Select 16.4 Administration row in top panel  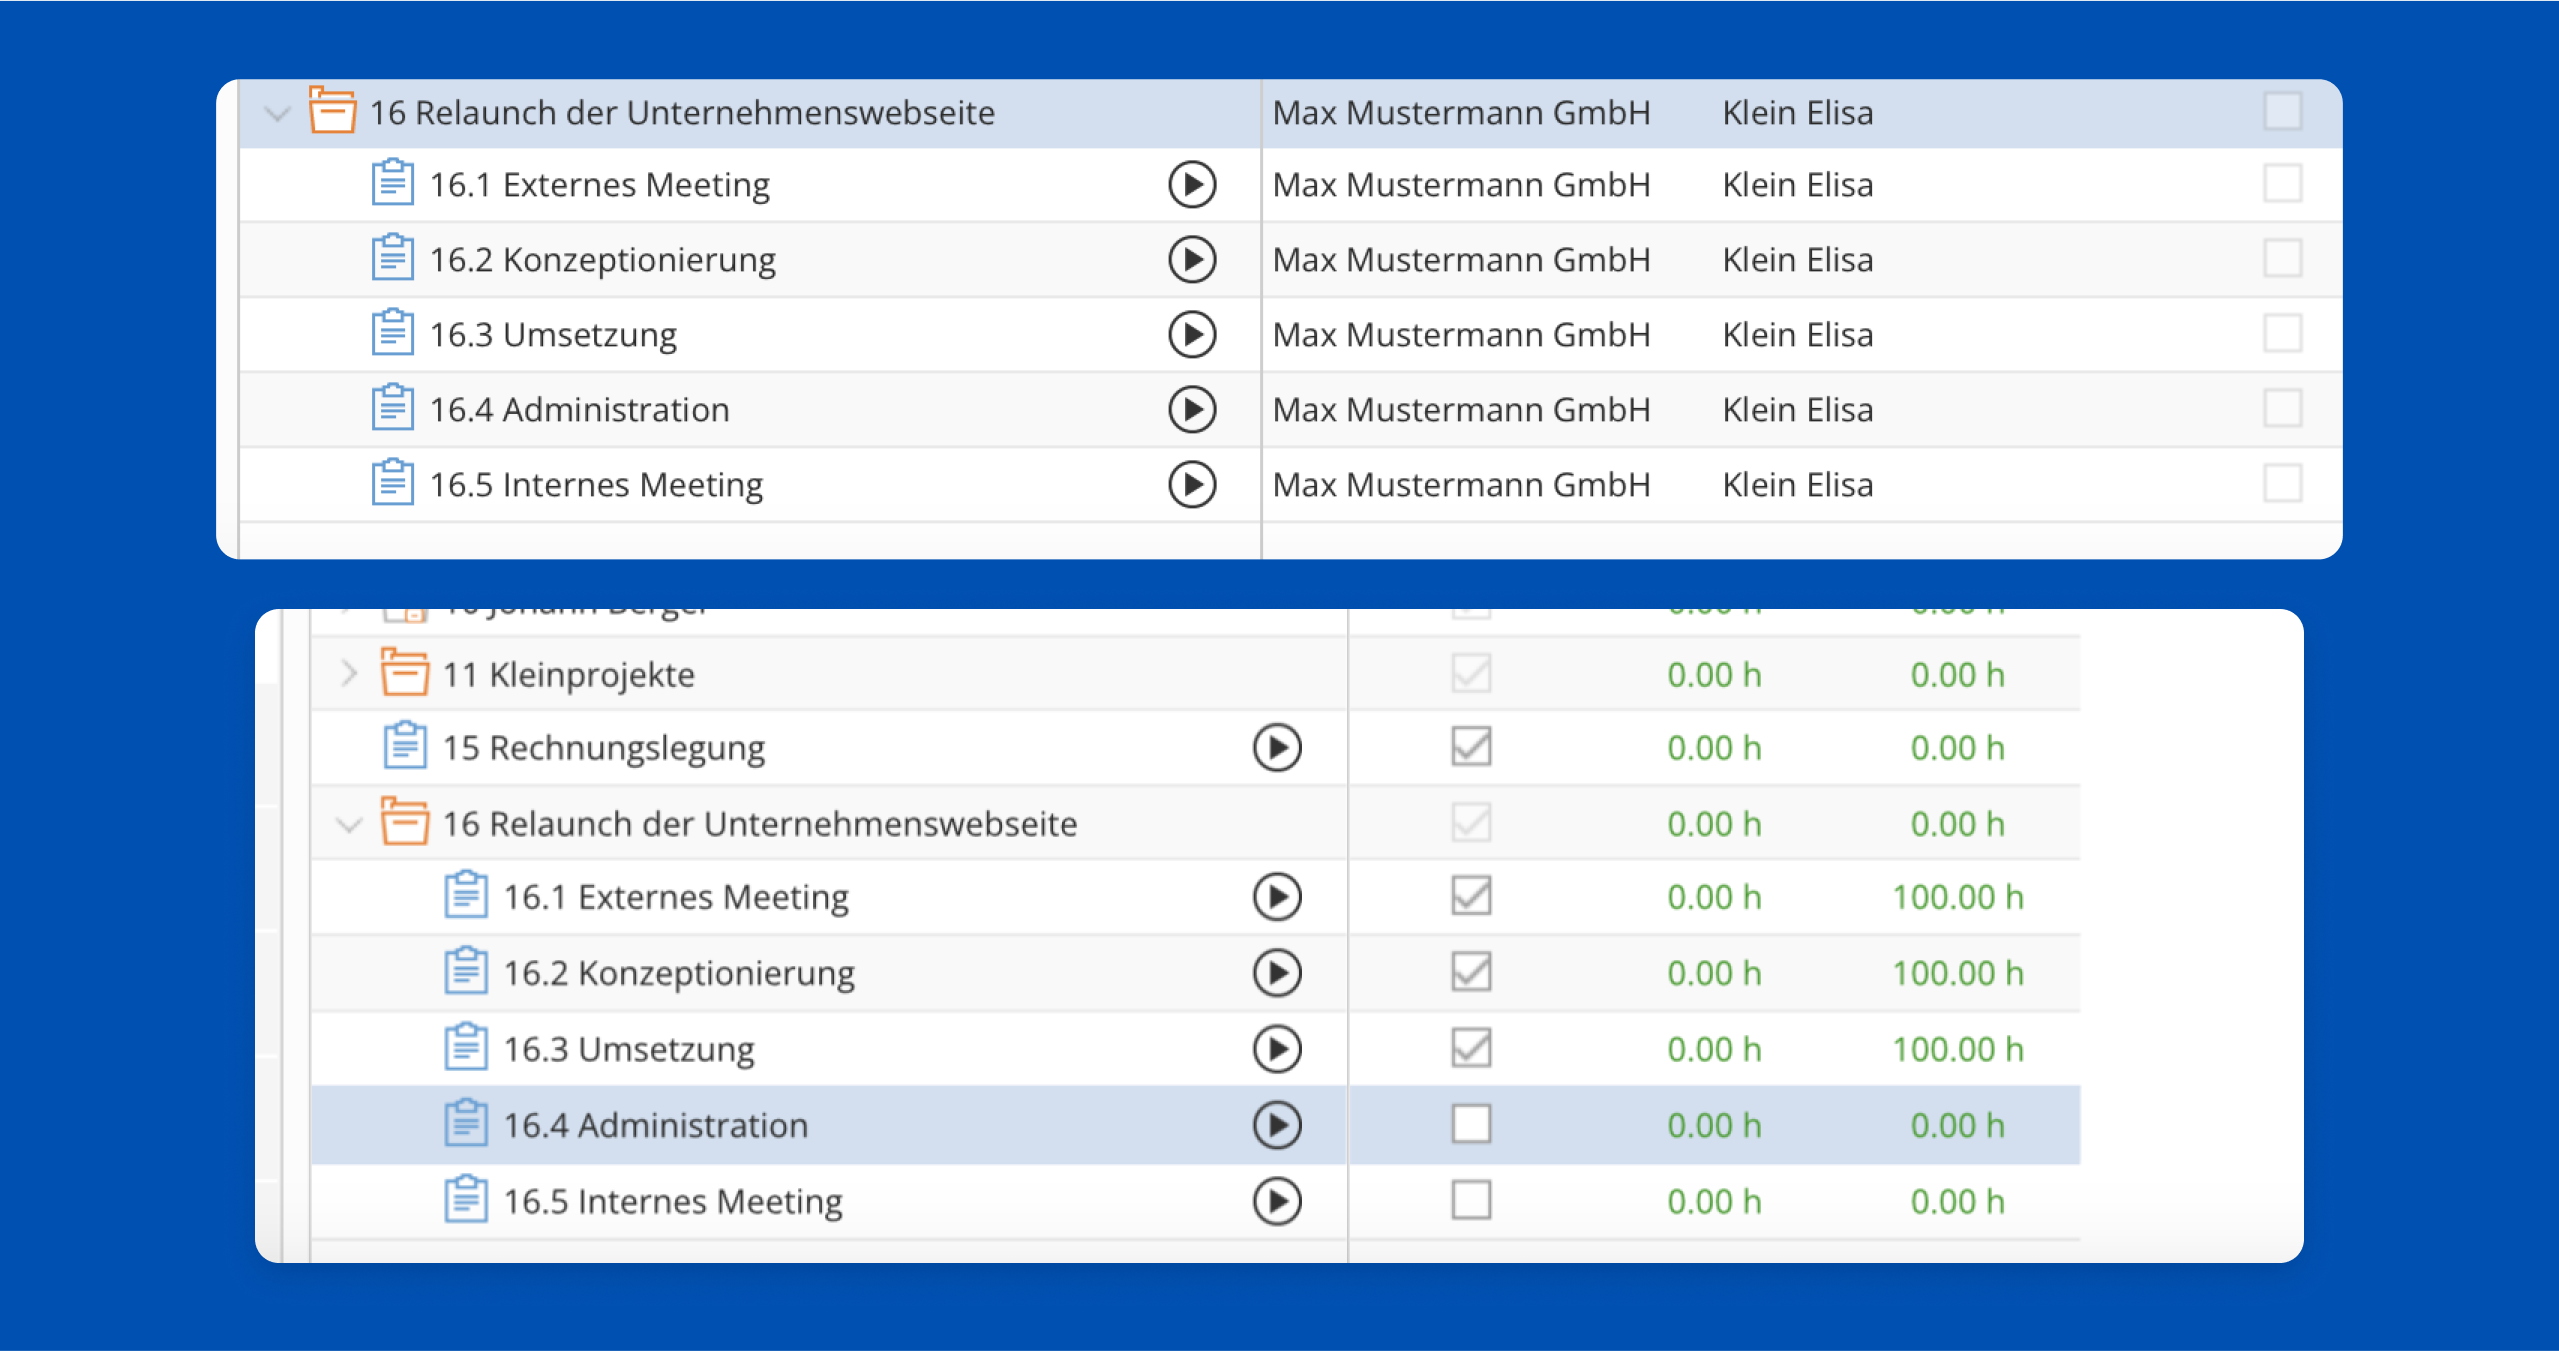click(x=579, y=410)
